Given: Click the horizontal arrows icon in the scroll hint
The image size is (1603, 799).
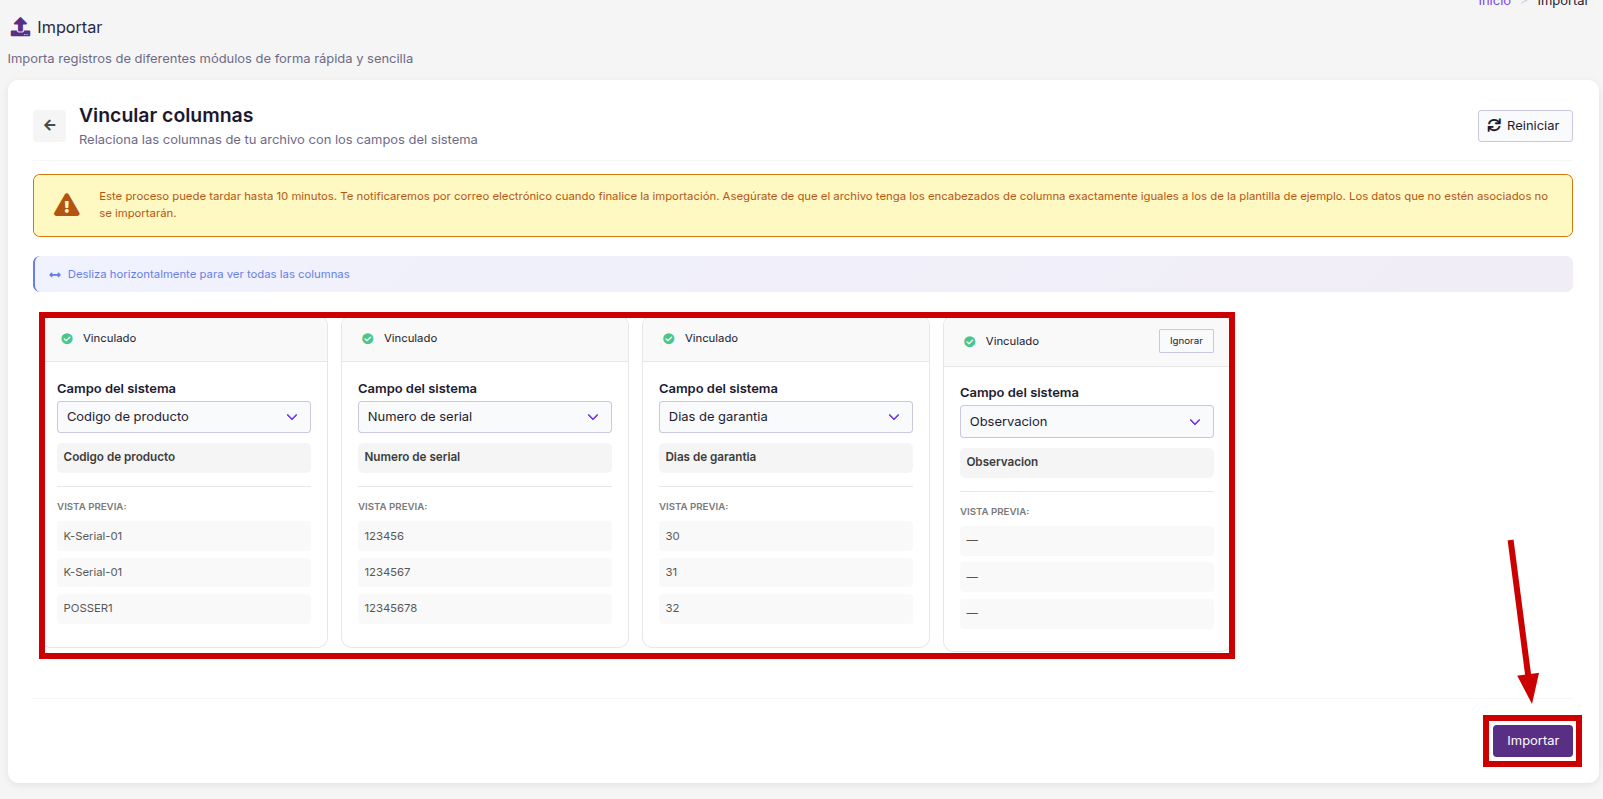Looking at the screenshot, I should tap(55, 275).
